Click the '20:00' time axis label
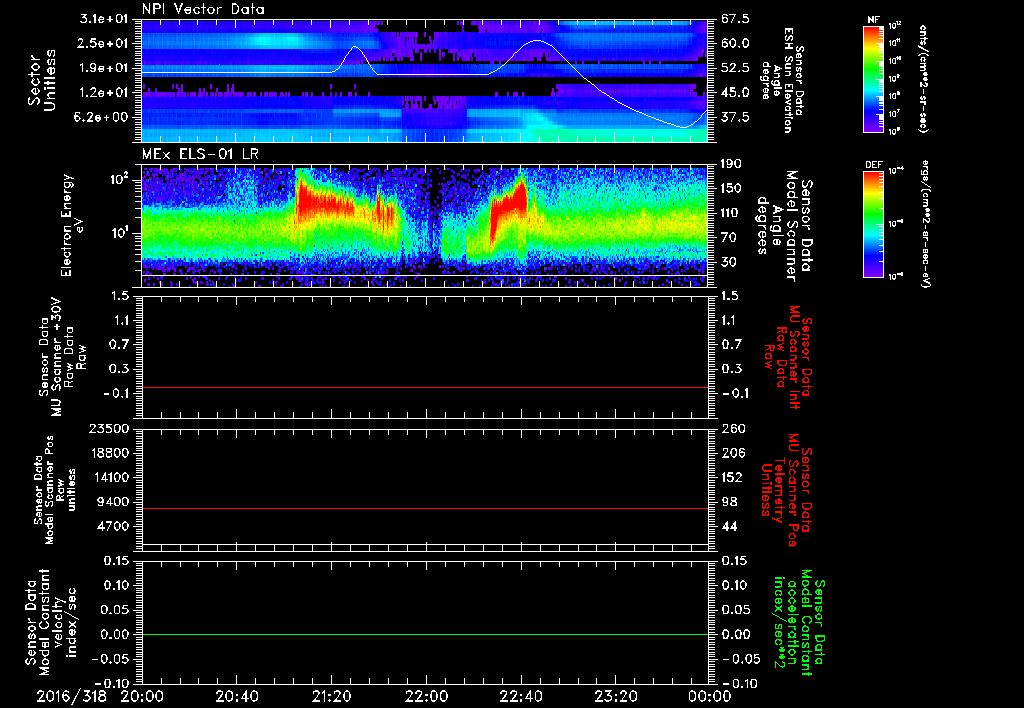The height and width of the screenshot is (708, 1024). click(x=141, y=696)
